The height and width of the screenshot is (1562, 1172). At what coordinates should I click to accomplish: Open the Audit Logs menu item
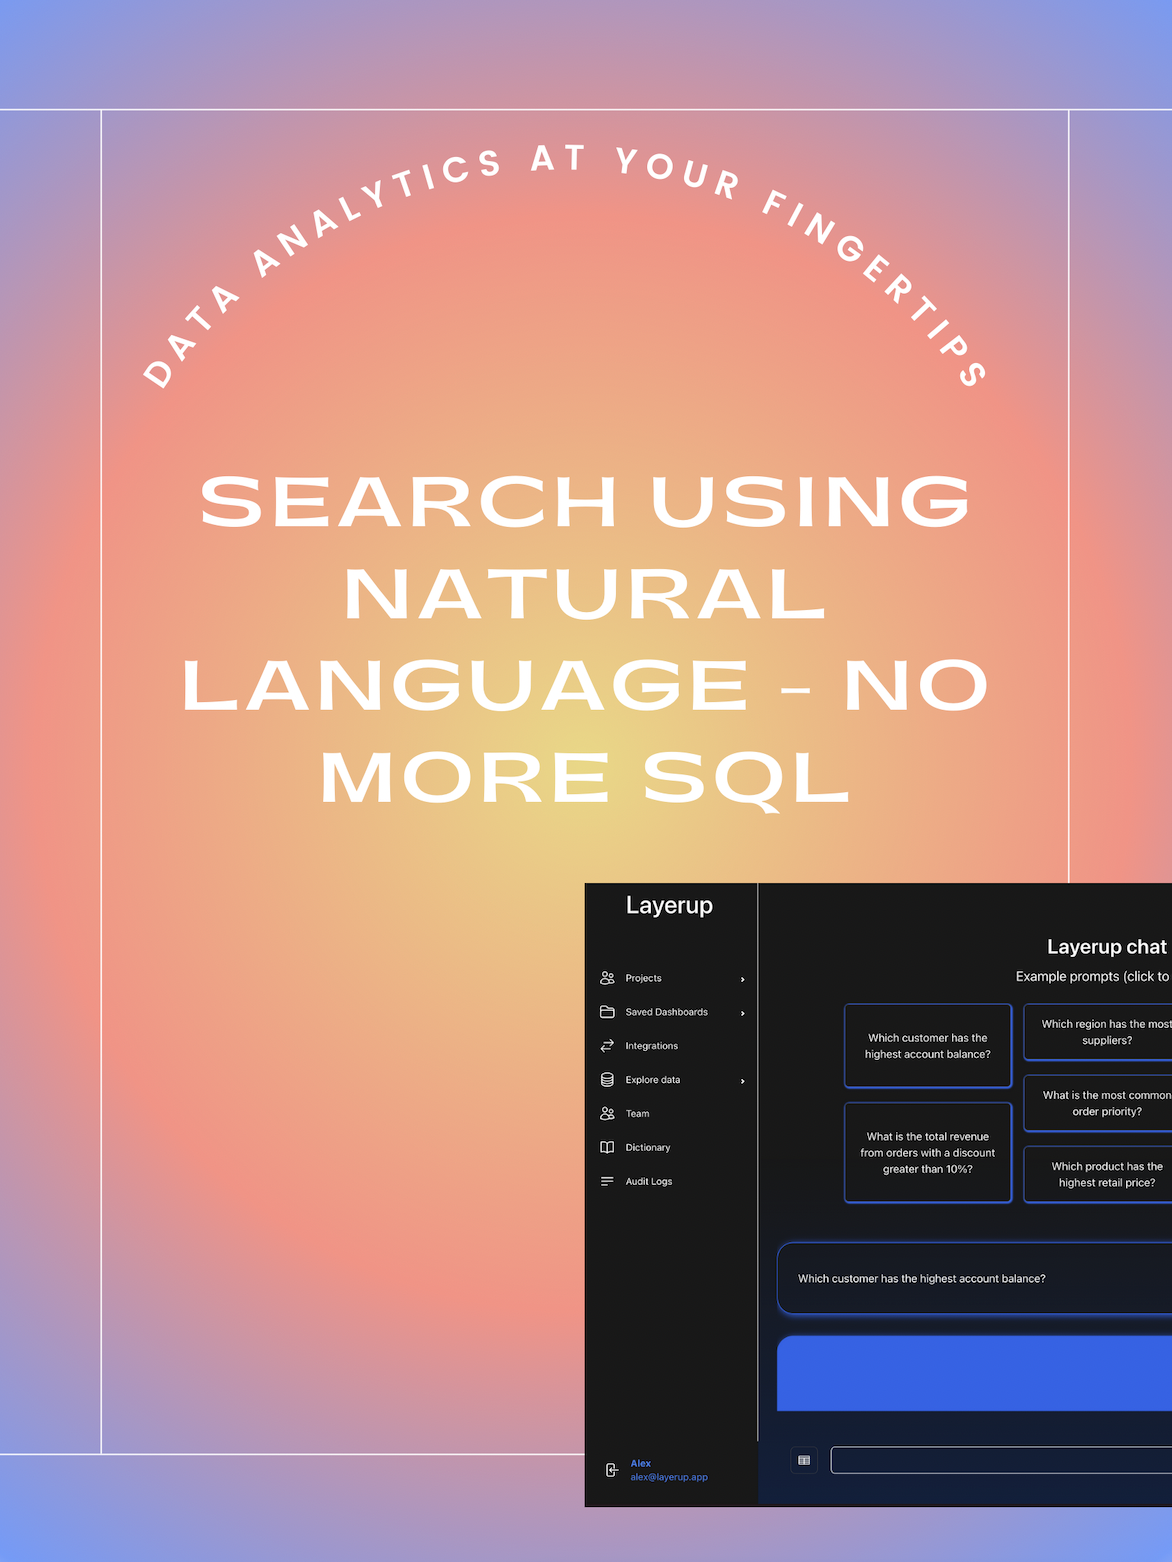(648, 1182)
